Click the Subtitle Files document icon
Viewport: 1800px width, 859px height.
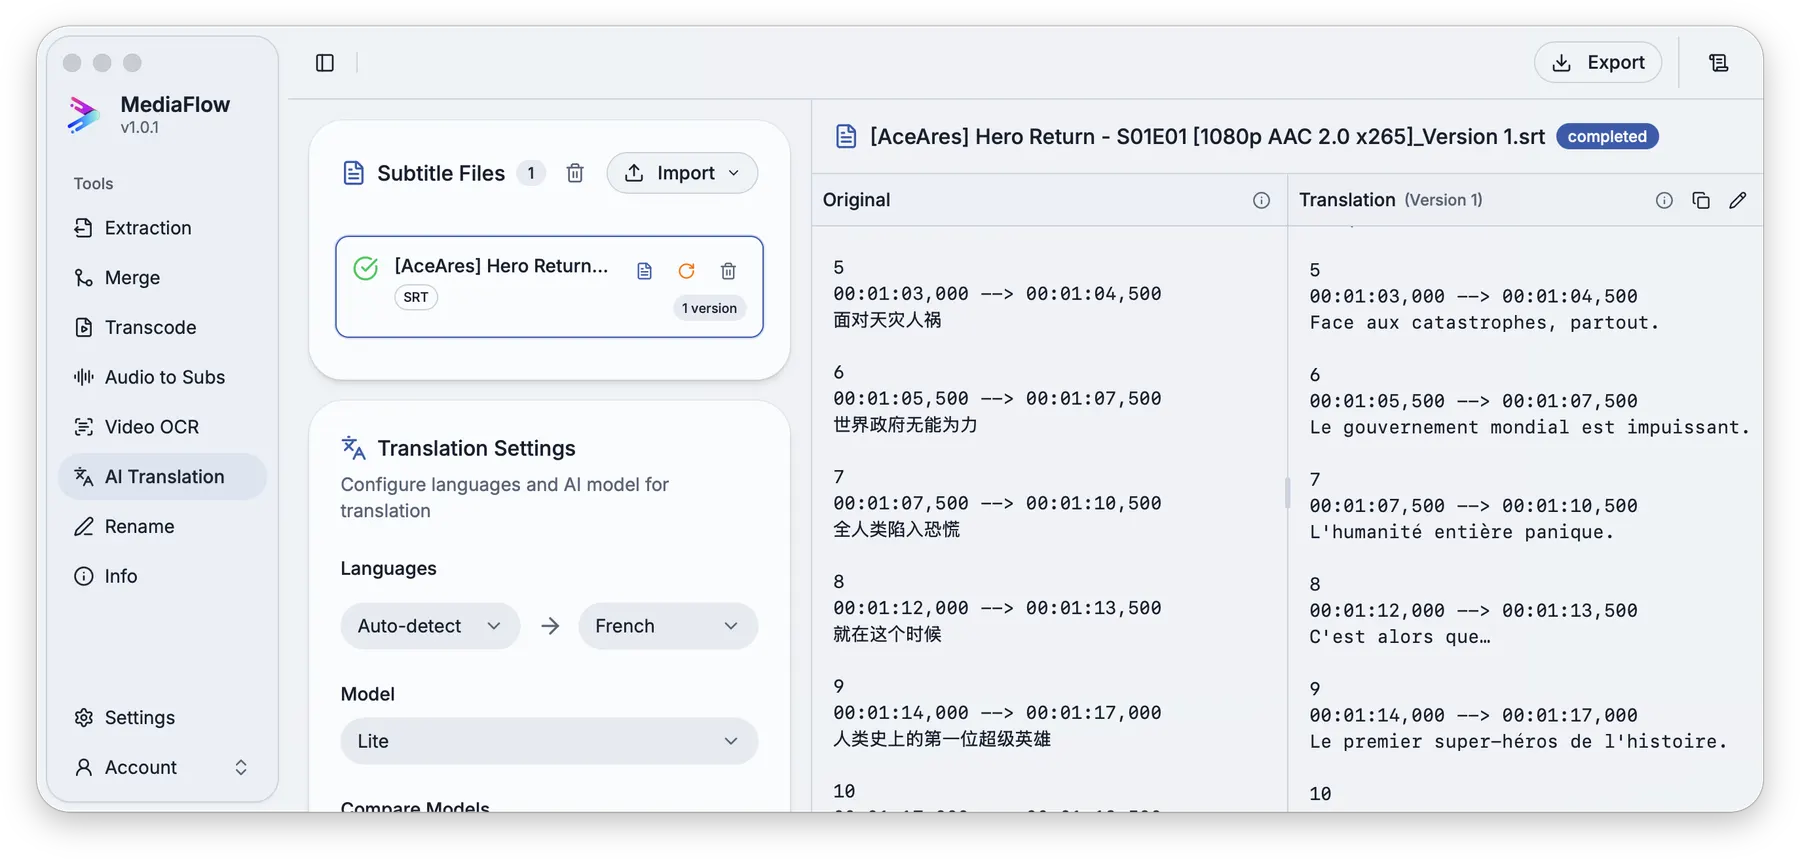tap(353, 173)
